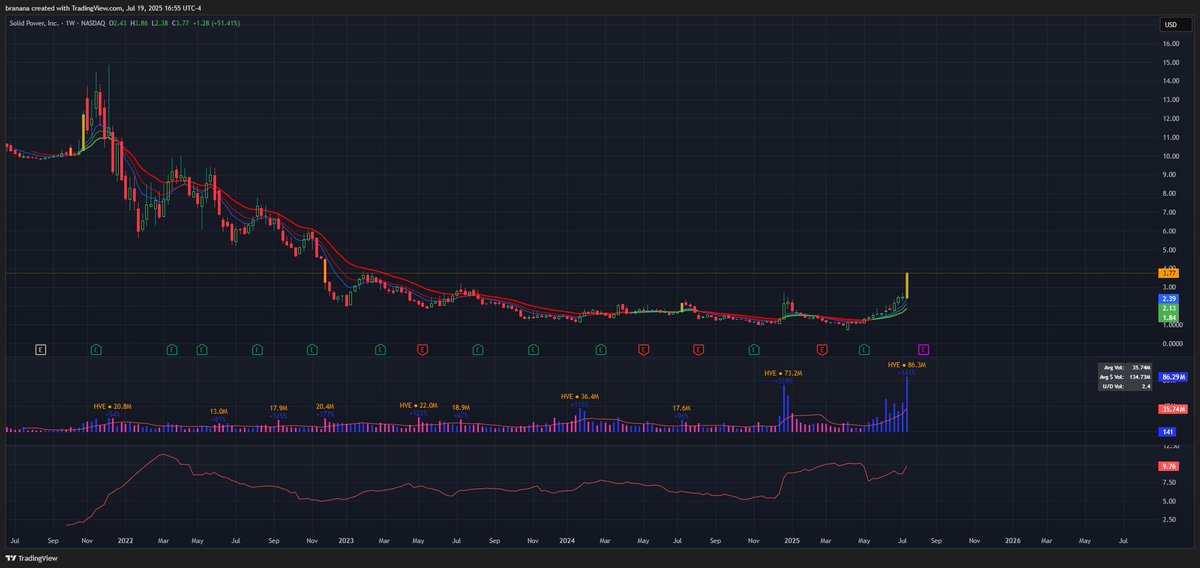Click the HVE 20.8M volume annotation
Viewport: 1200px width, 568px height.
pos(112,406)
